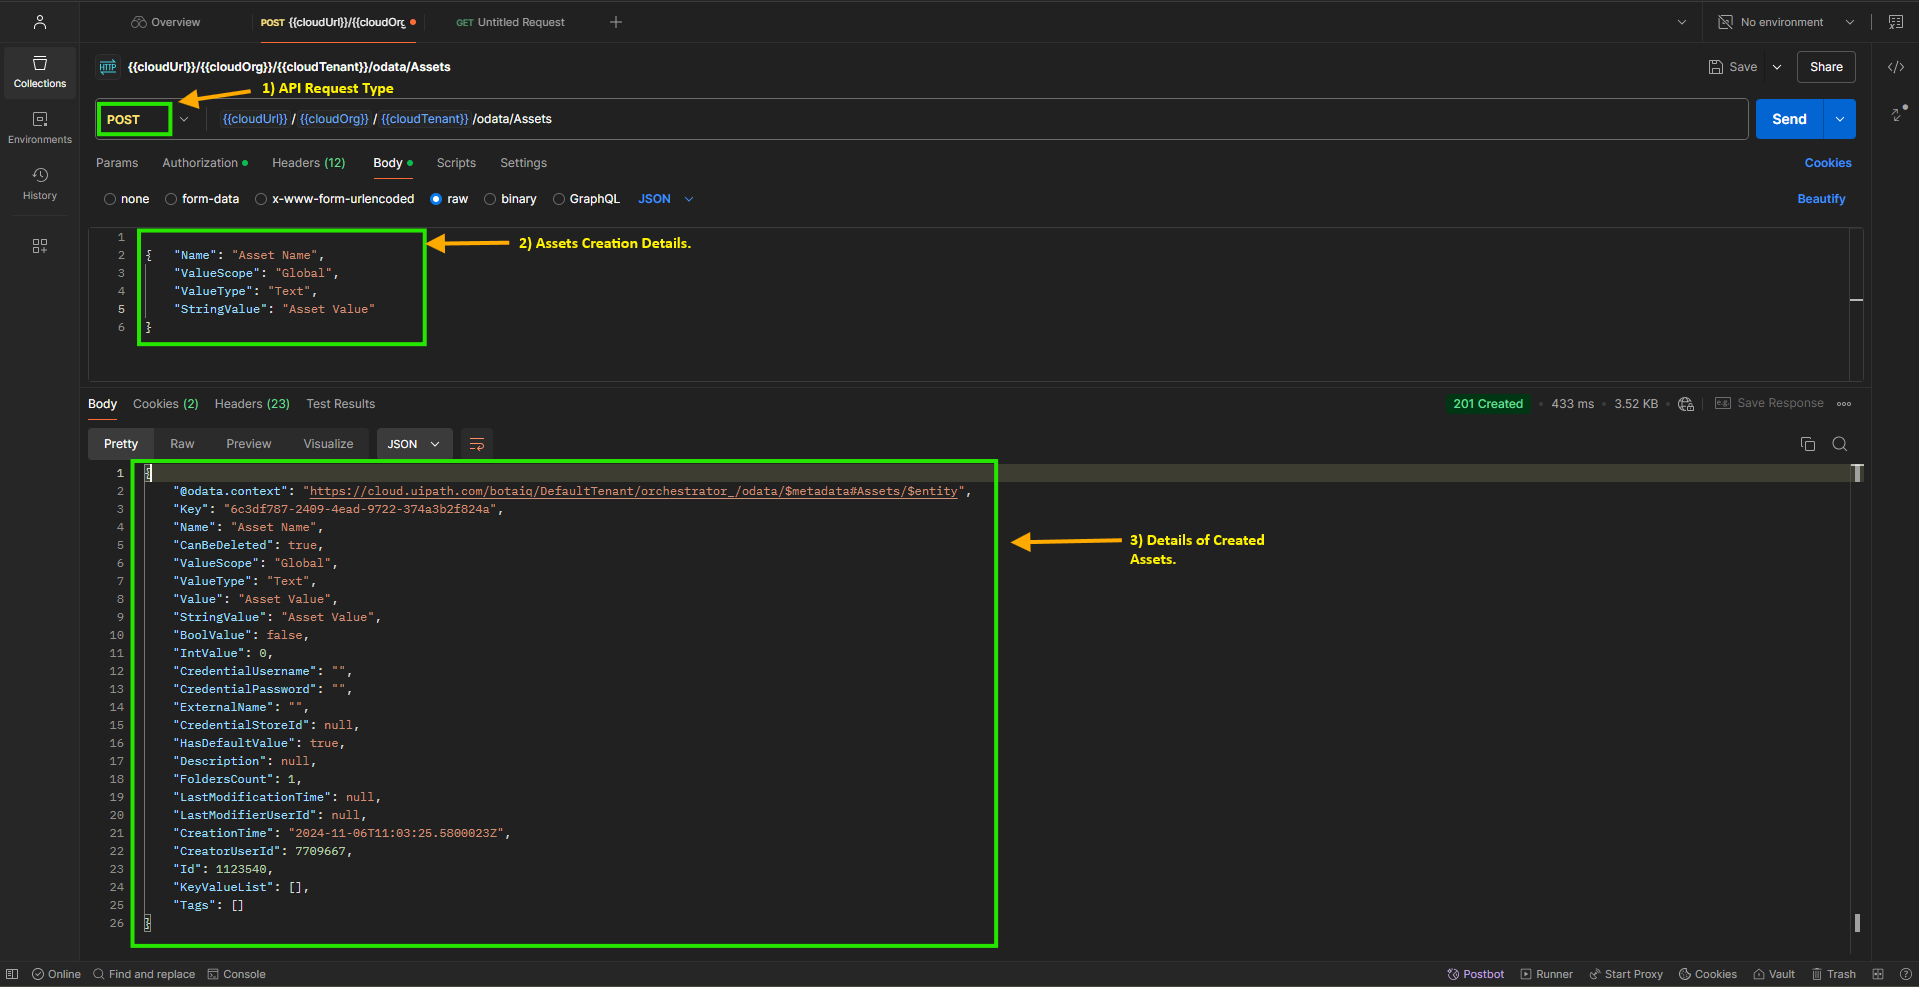Open the environment quick look icon

(1895, 22)
